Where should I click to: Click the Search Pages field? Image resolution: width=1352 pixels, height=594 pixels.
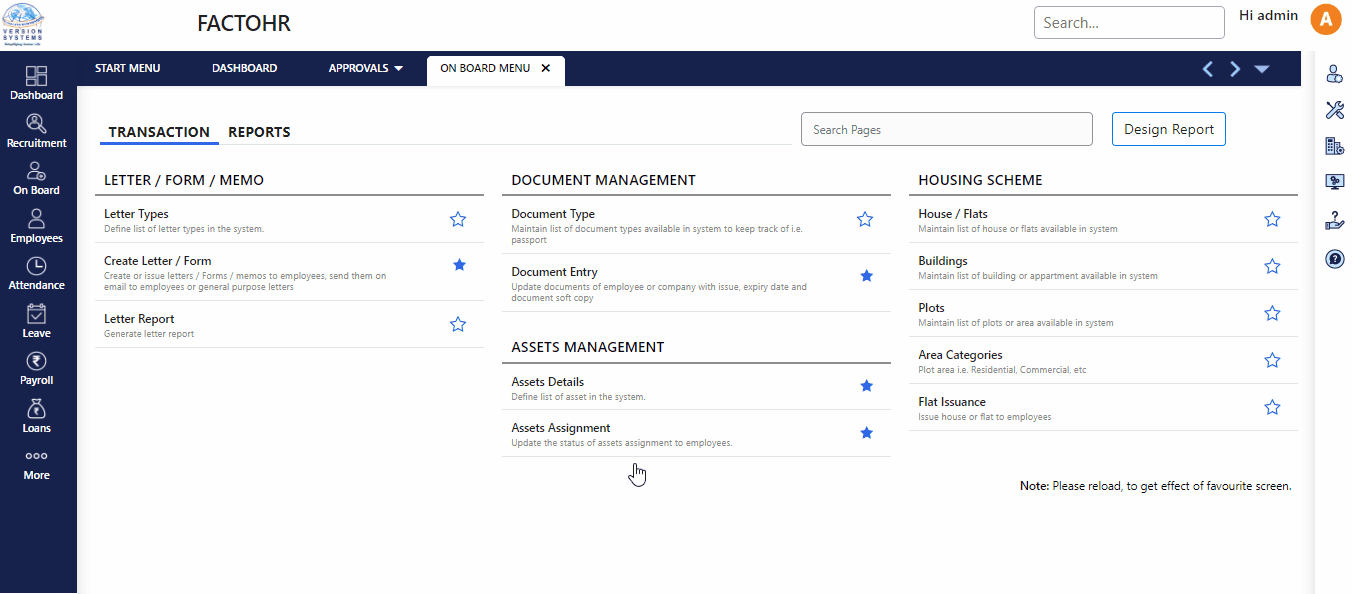click(x=946, y=129)
